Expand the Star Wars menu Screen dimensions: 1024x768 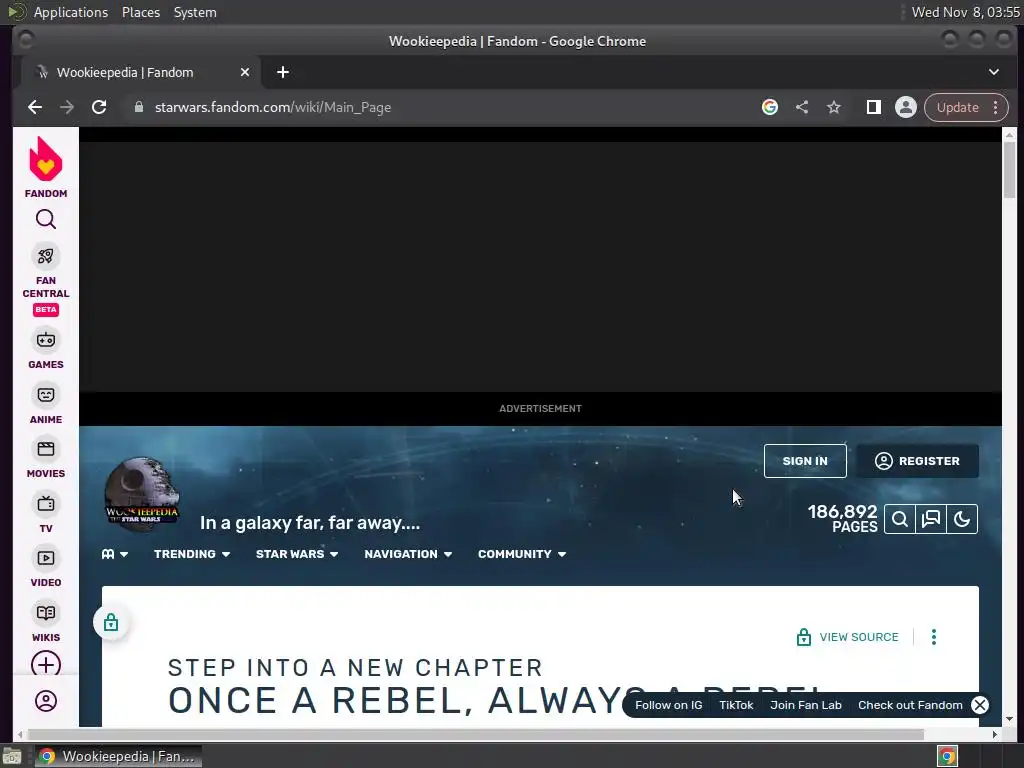[x=297, y=554]
